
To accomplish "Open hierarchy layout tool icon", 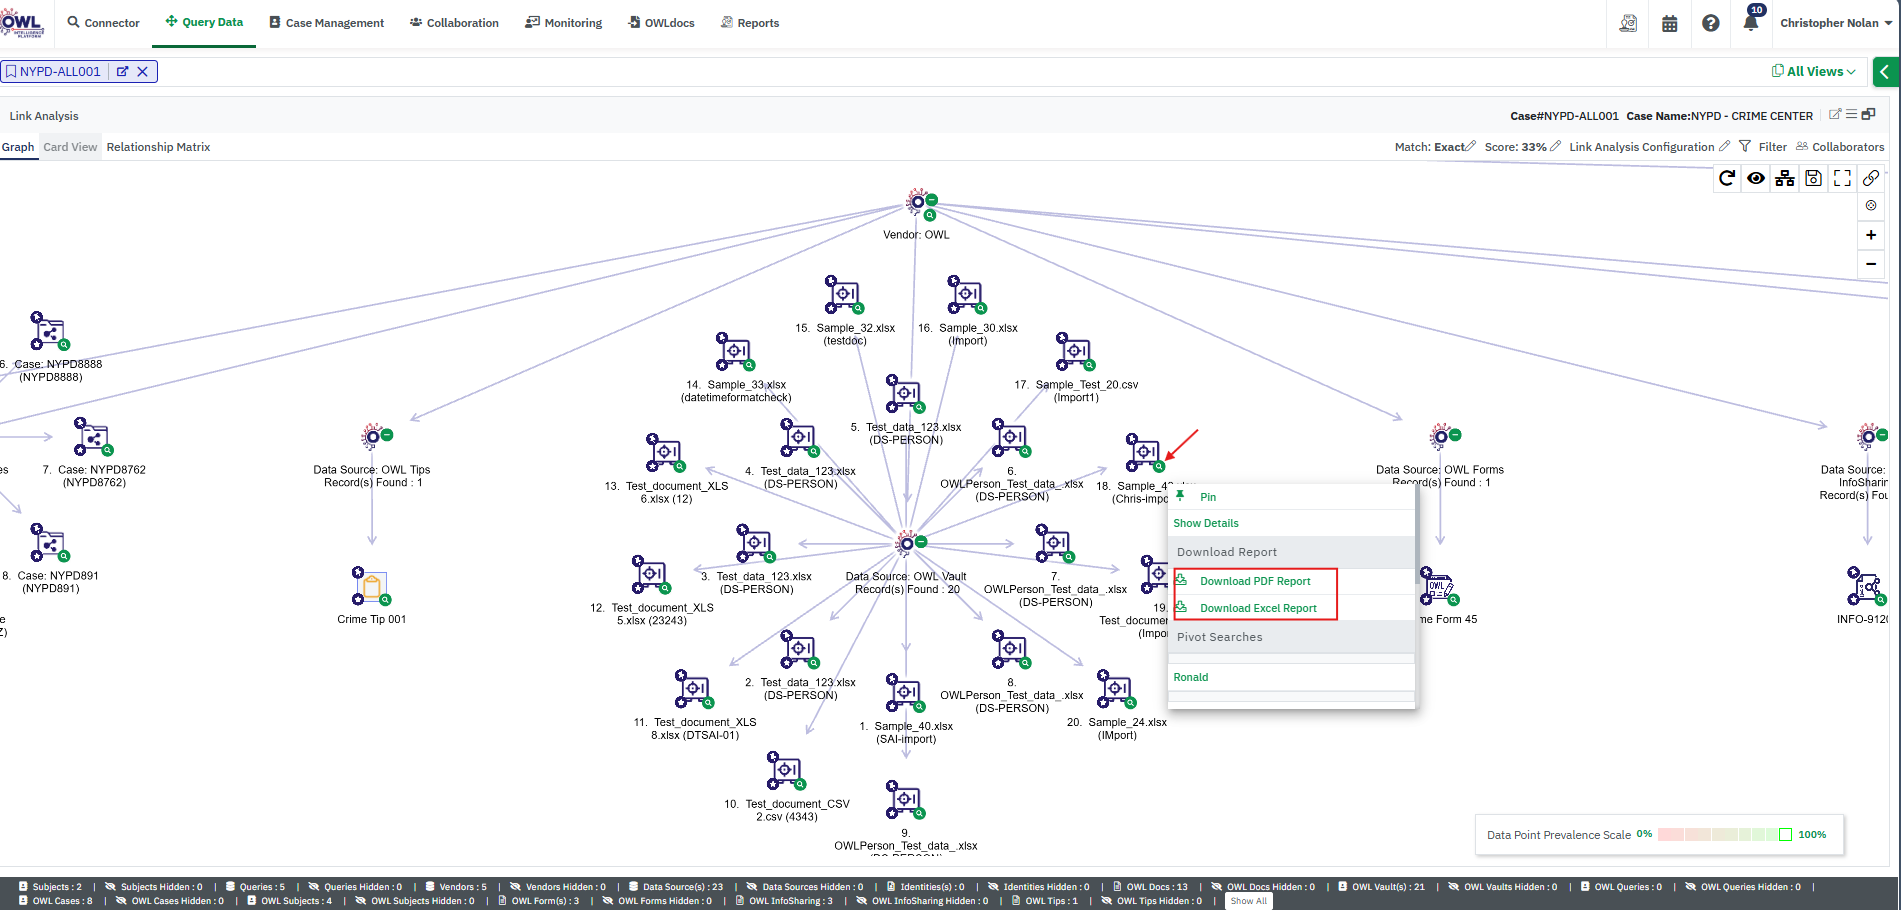I will click(1785, 179).
